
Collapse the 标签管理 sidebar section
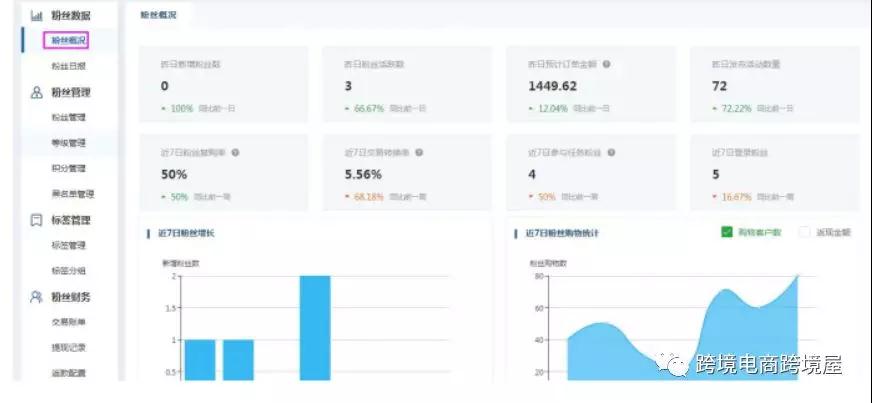(70, 220)
